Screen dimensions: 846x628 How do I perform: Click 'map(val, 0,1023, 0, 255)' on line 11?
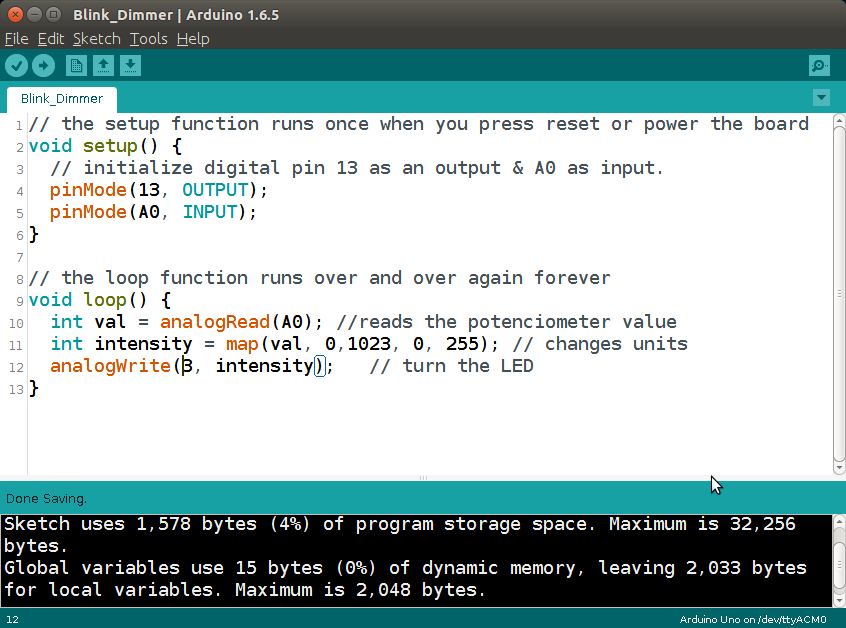[357, 344]
